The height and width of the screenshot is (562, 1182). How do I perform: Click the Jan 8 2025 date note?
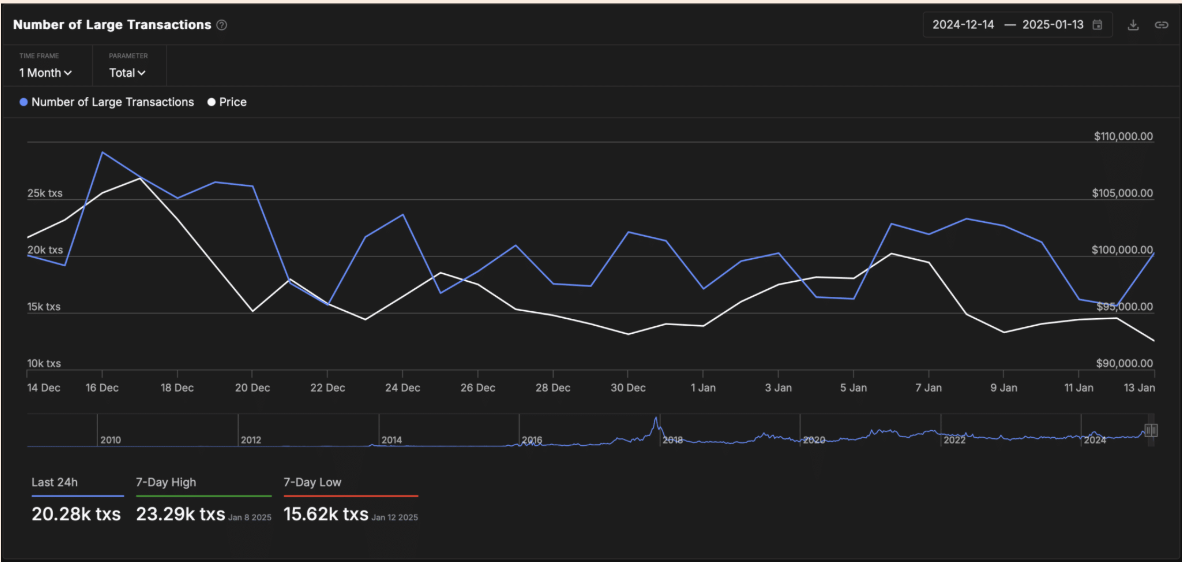(248, 518)
